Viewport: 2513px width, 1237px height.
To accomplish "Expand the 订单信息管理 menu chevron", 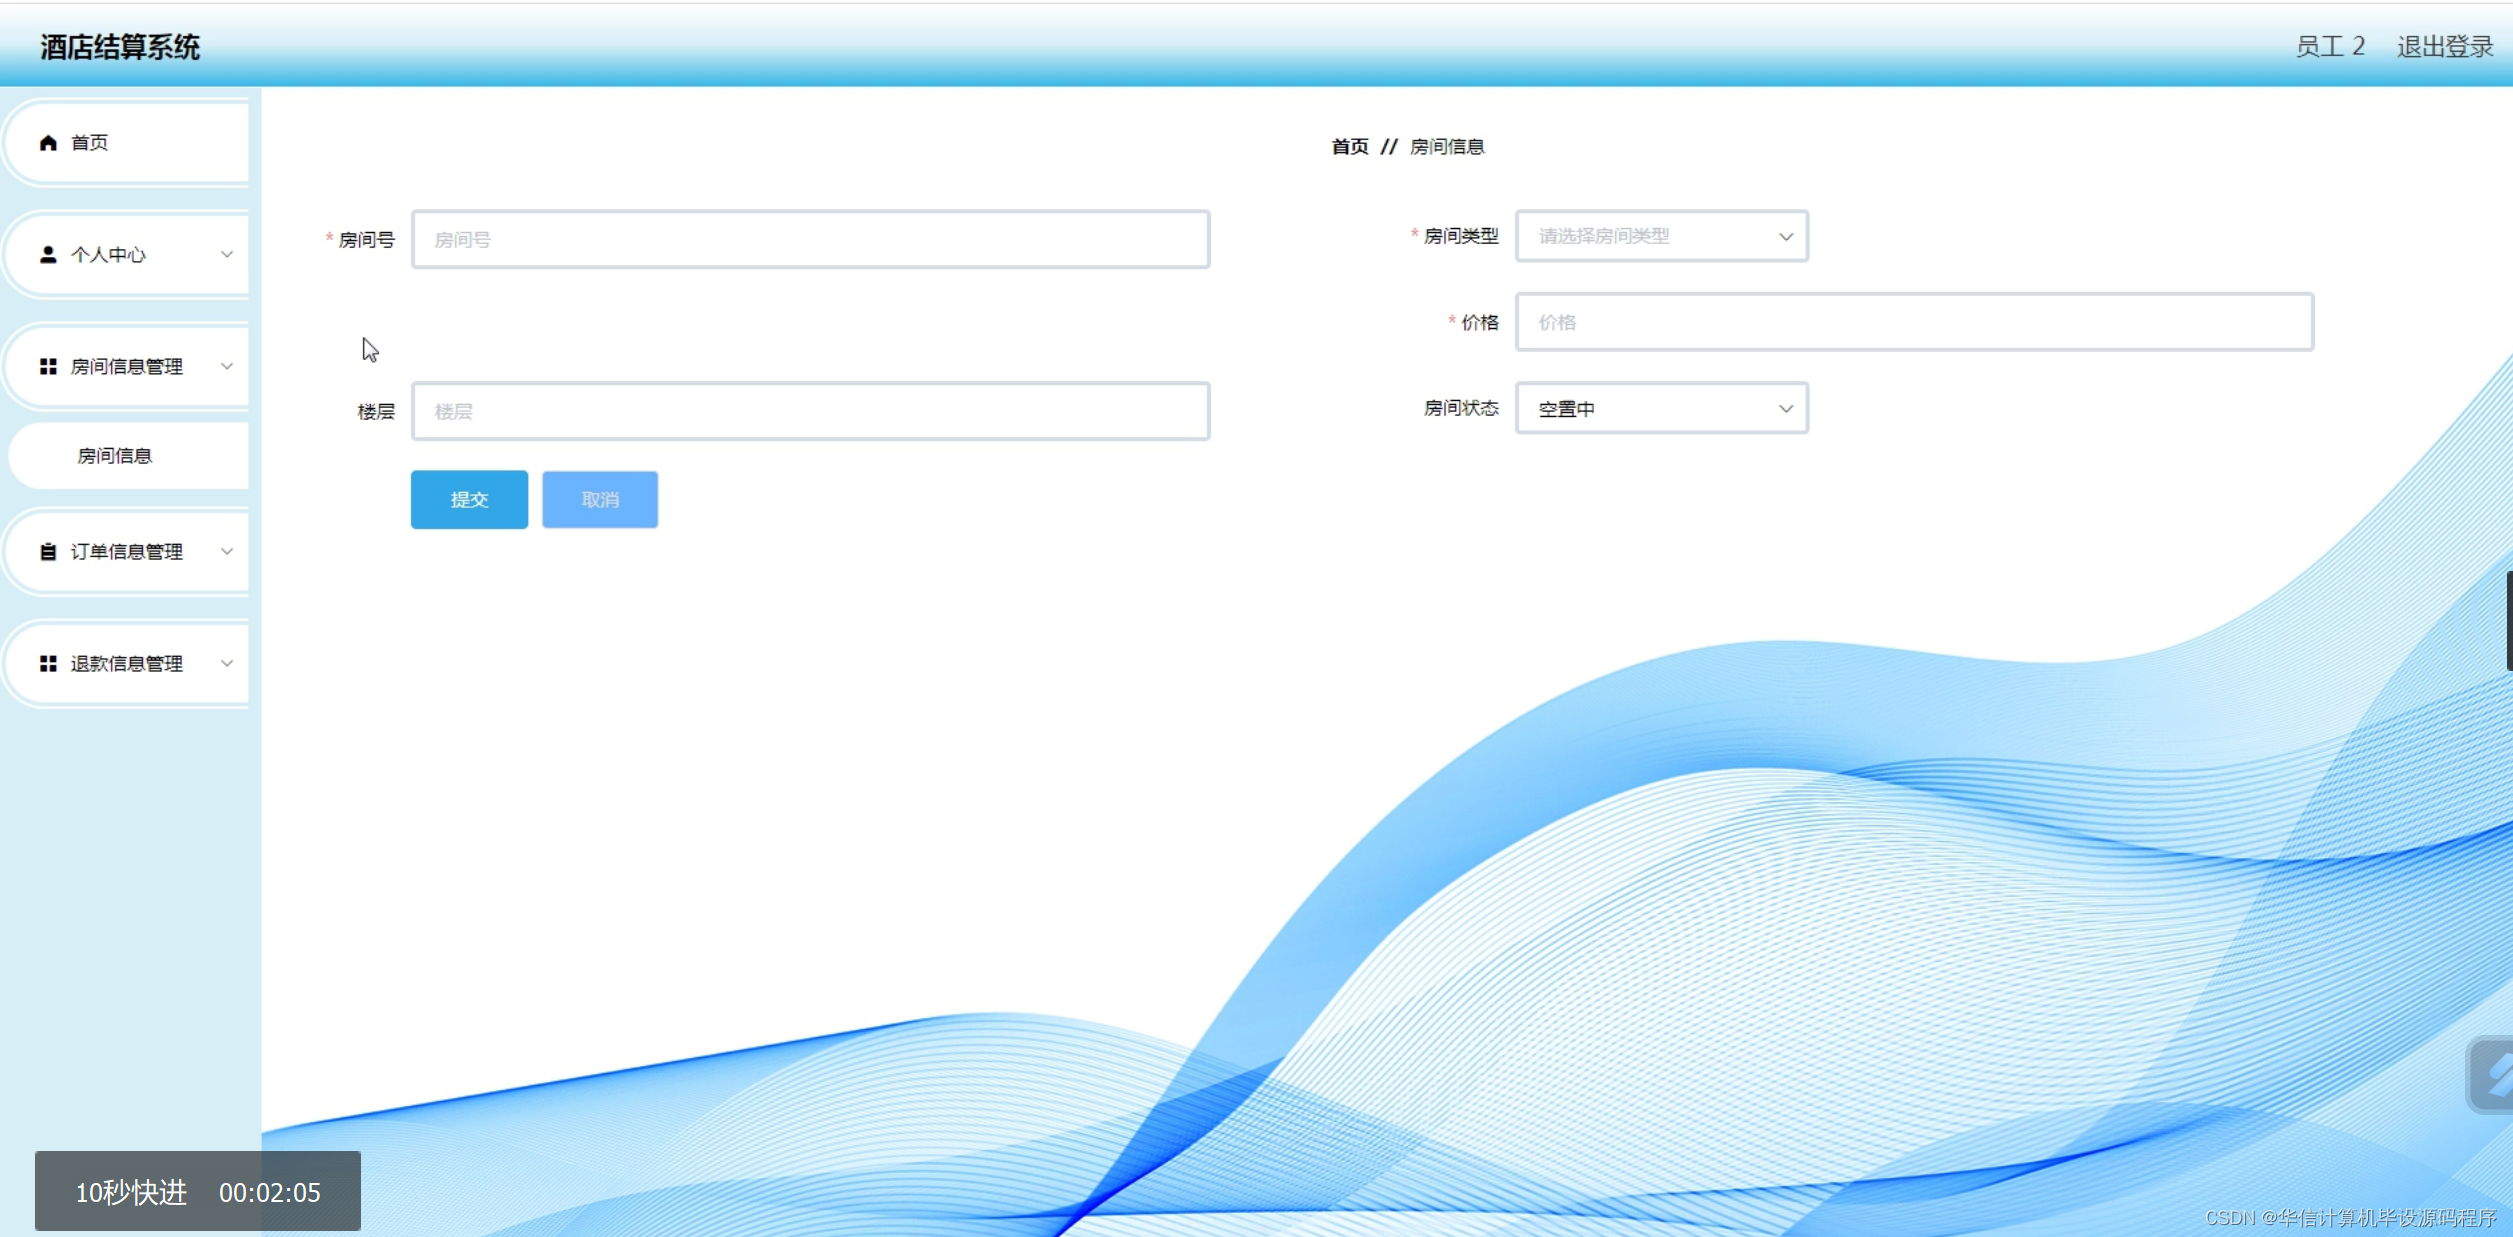I will click(227, 551).
